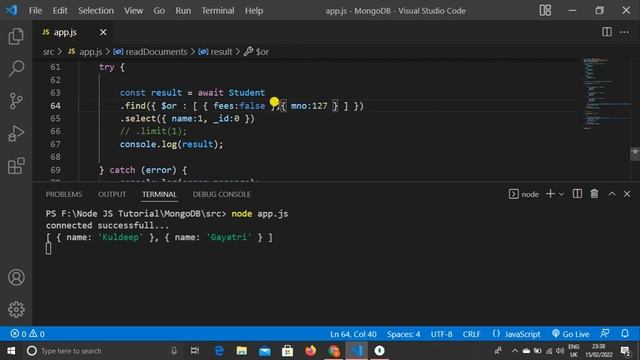This screenshot has height=360, width=640.
Task: Split the terminal panel
Action: 577,194
